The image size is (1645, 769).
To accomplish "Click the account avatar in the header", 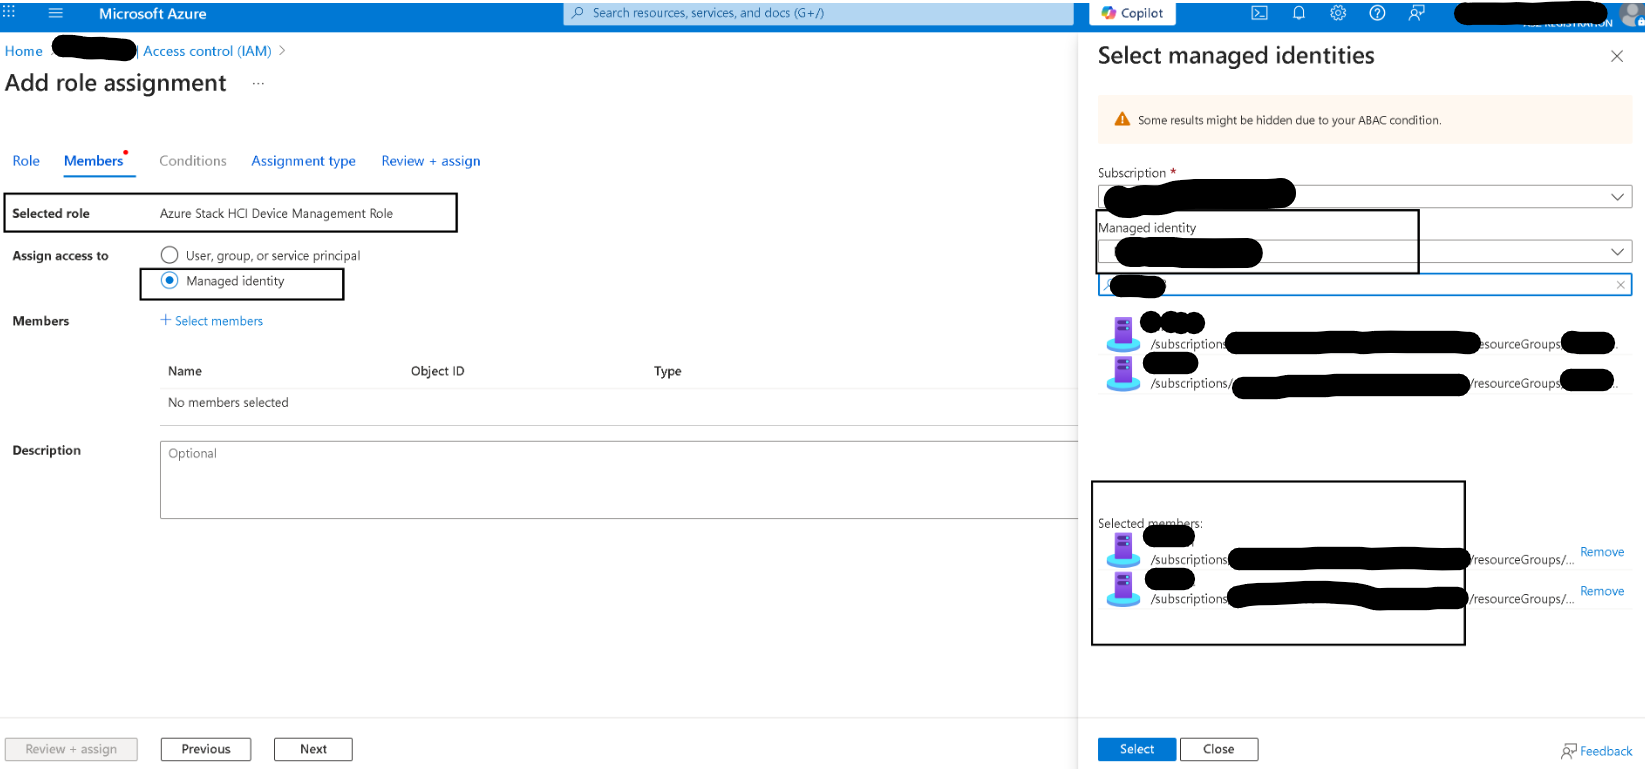I will 1630,14.
